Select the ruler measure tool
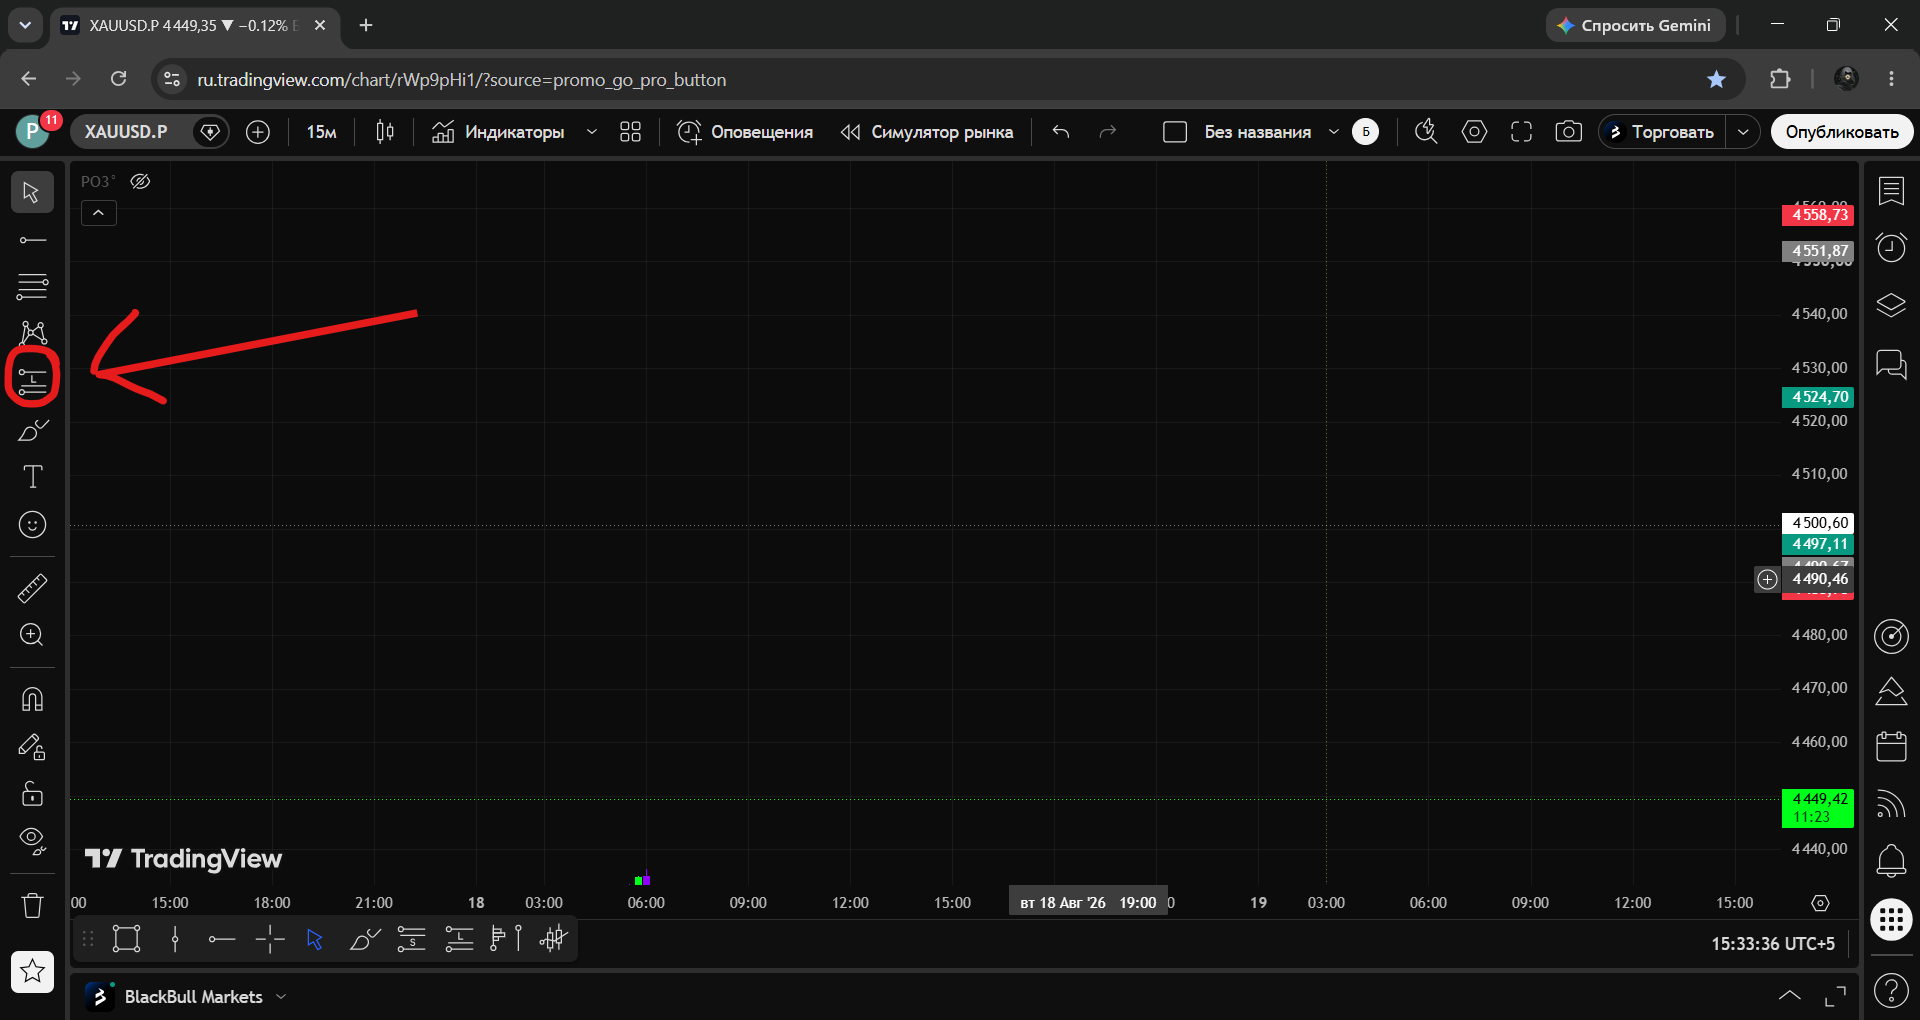Screen dimensions: 1920x1020 click(32, 588)
